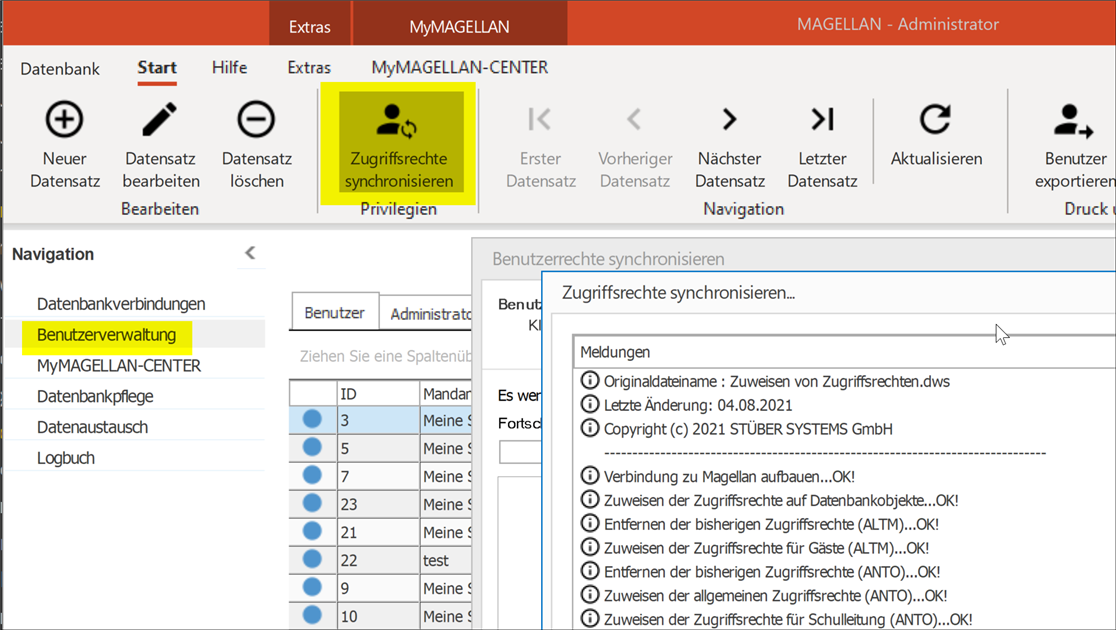Collapse the Navigation panel chevron
This screenshot has height=630, width=1116.
coord(250,253)
